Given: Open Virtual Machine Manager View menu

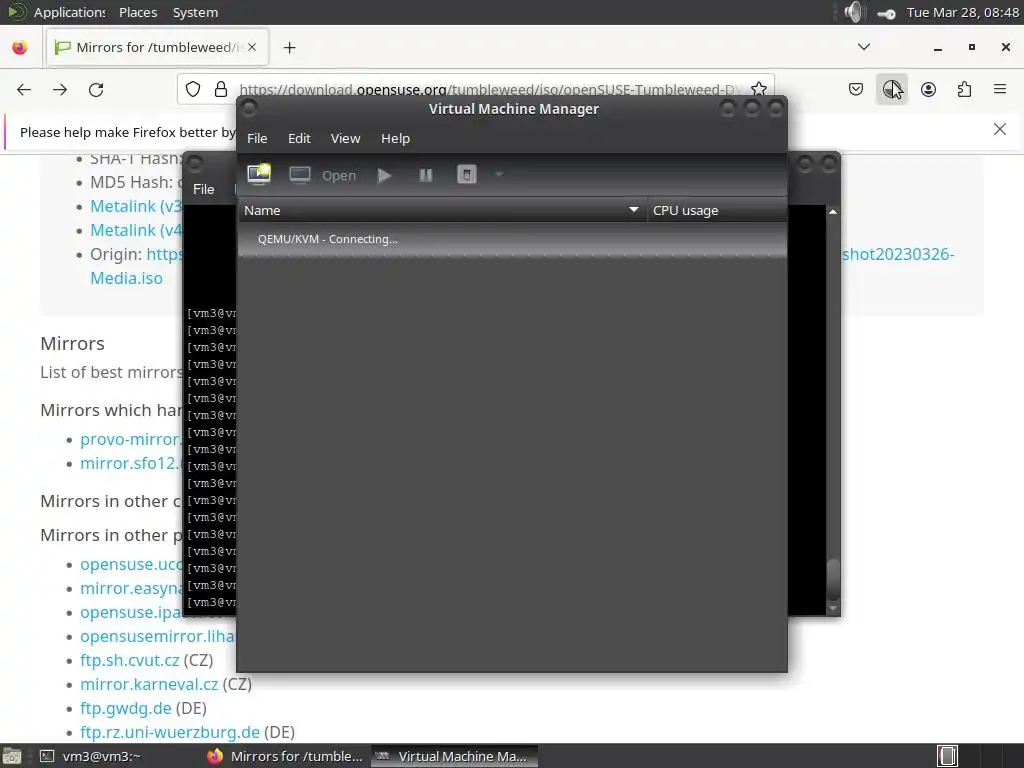Looking at the screenshot, I should [x=345, y=138].
